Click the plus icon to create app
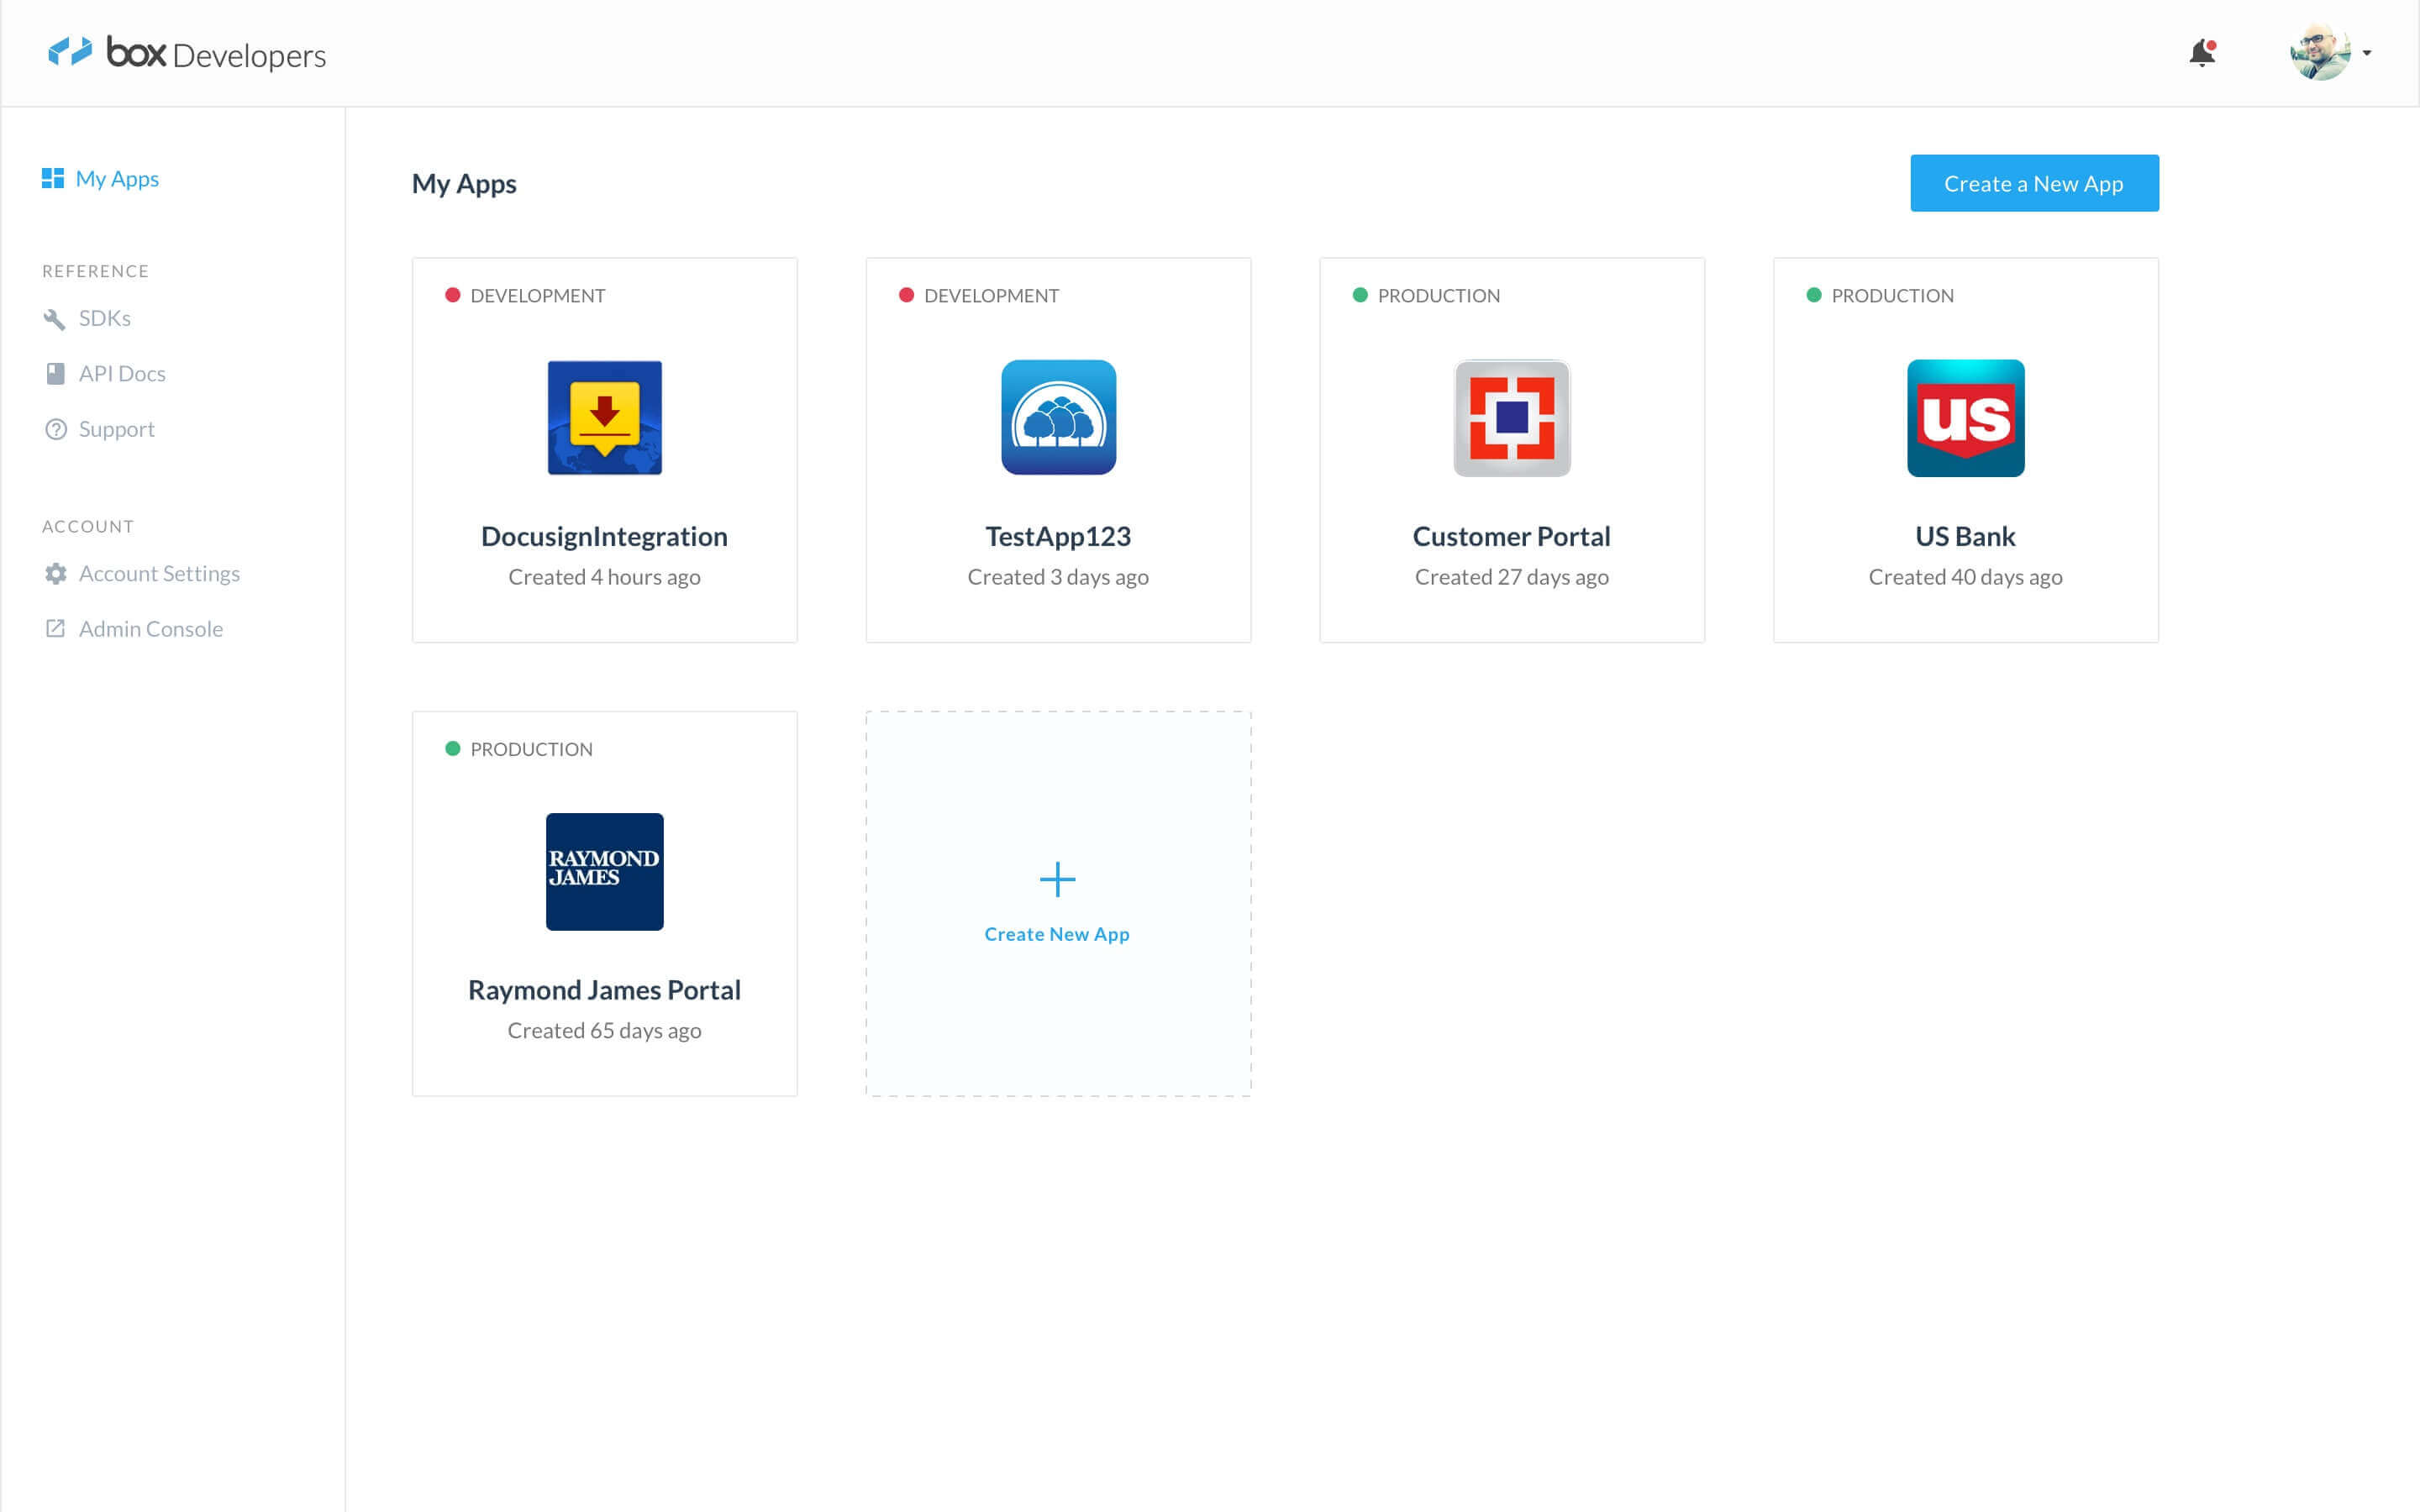The width and height of the screenshot is (2420, 1512). [x=1057, y=879]
